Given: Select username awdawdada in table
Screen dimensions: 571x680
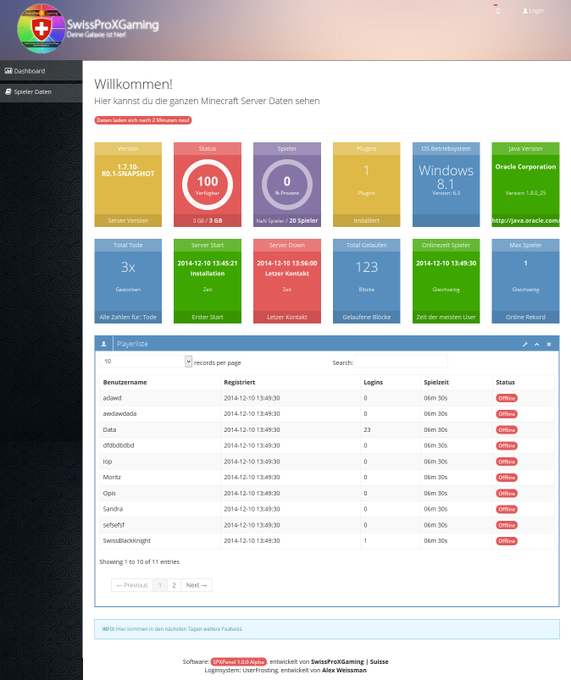Looking at the screenshot, I should [x=120, y=414].
